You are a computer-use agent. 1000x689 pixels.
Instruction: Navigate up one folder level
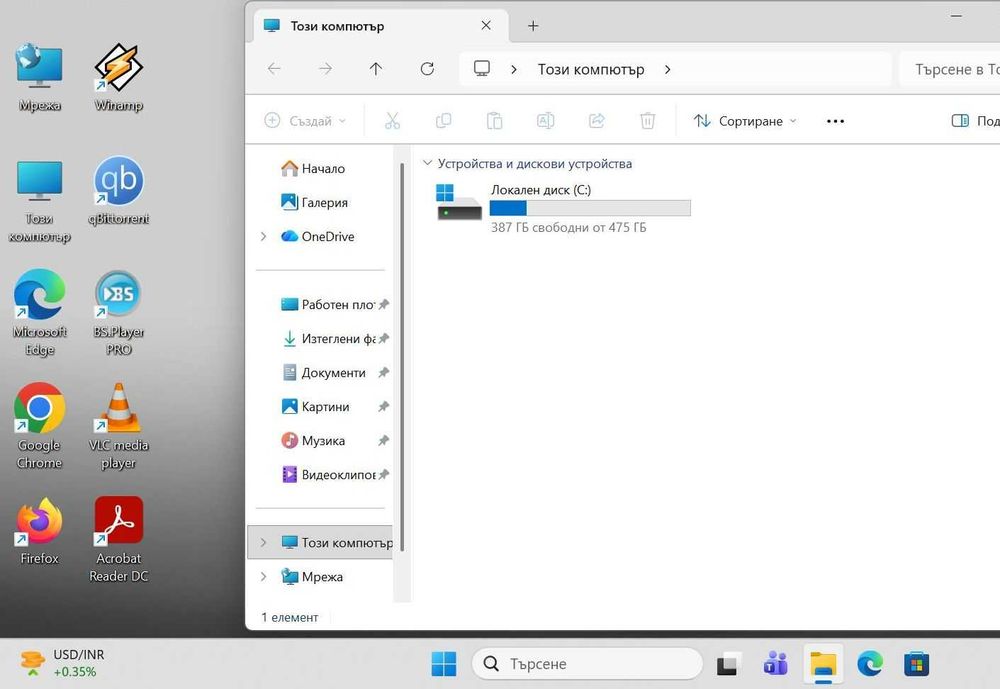click(x=376, y=69)
